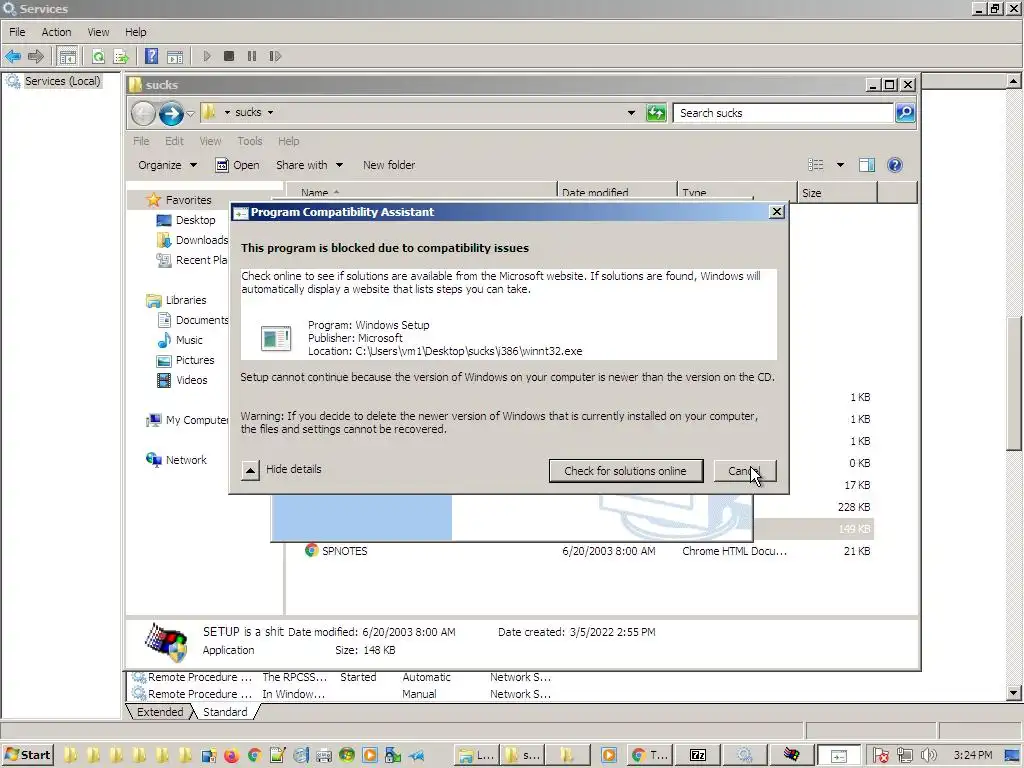
Task: Select Desktop in the navigation pane
Action: click(195, 220)
